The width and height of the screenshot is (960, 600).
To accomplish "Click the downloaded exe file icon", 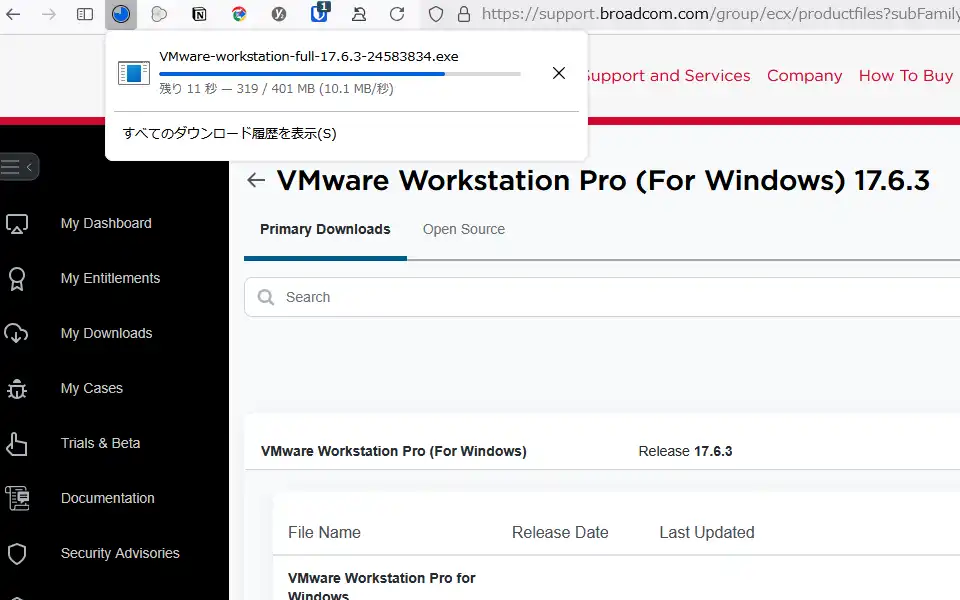I will coord(133,73).
